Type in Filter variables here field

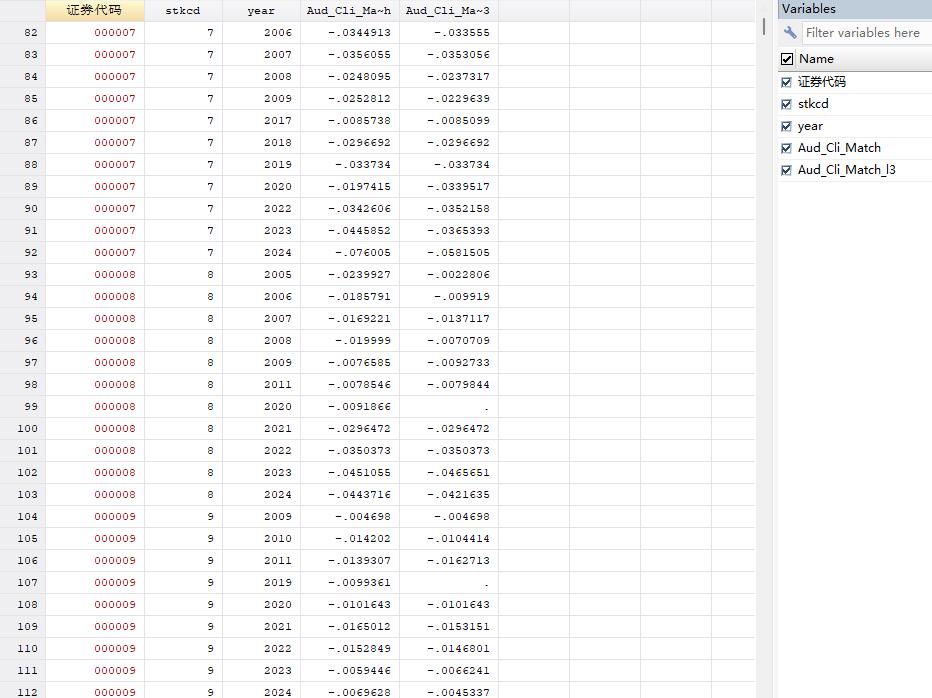pyautogui.click(x=867, y=33)
